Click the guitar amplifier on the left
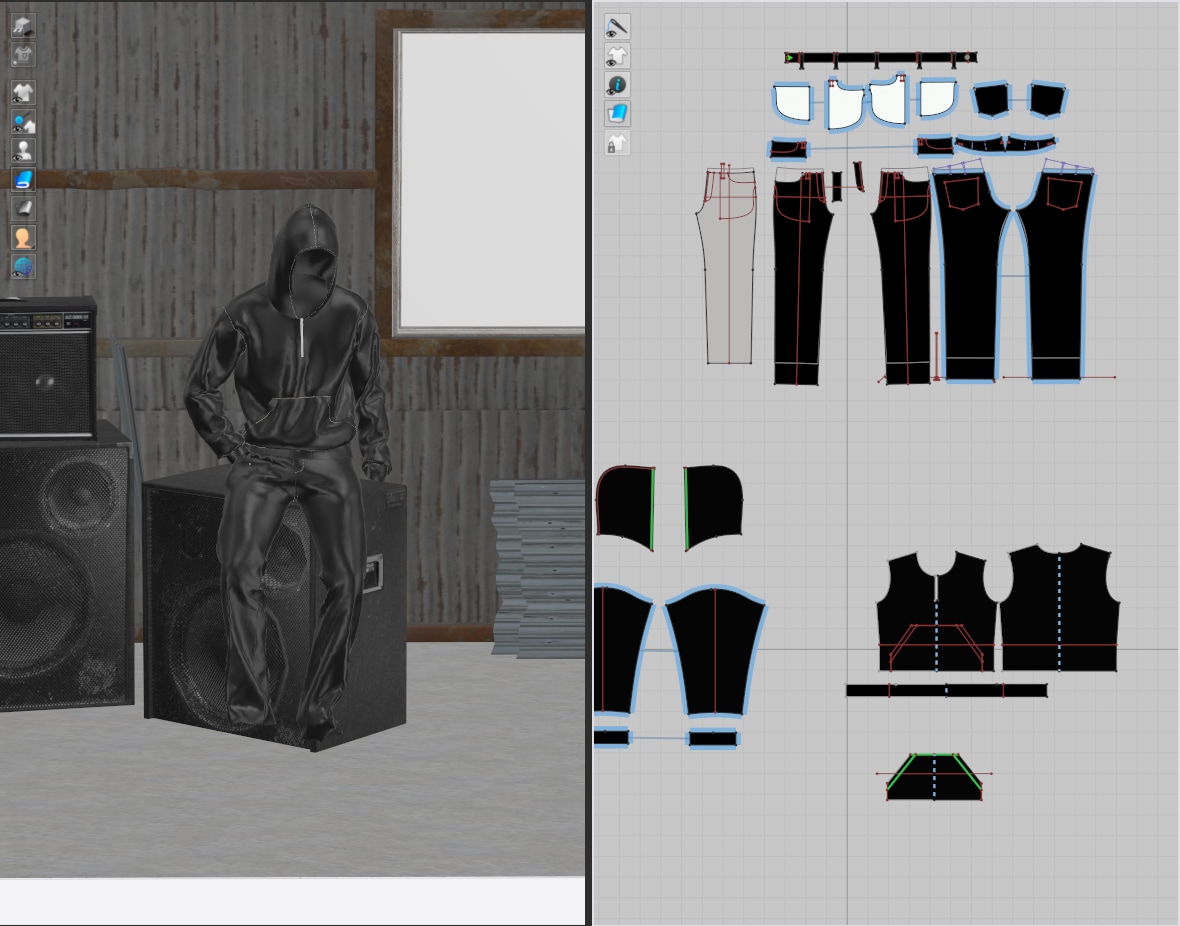Screen dimensions: 1180x926 47,367
